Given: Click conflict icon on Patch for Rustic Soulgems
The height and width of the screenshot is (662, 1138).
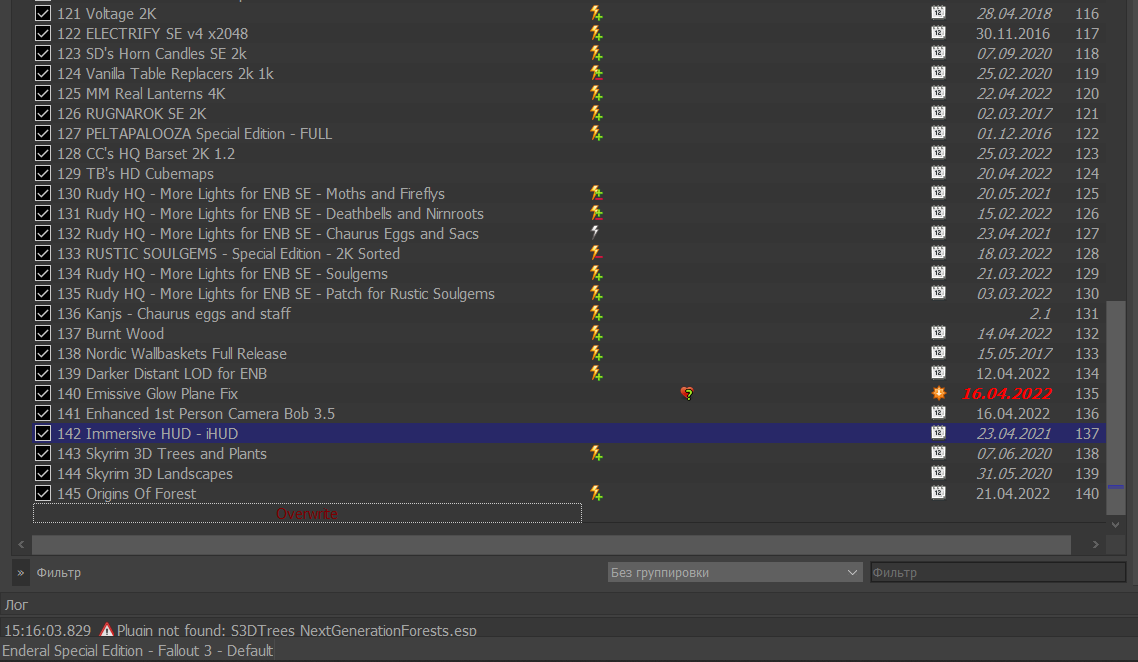Looking at the screenshot, I should [x=596, y=293].
